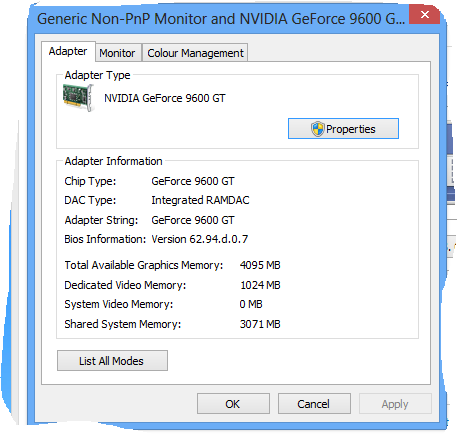Switch to the Monitor tab
Screen dimensions: 457x440
tap(118, 53)
